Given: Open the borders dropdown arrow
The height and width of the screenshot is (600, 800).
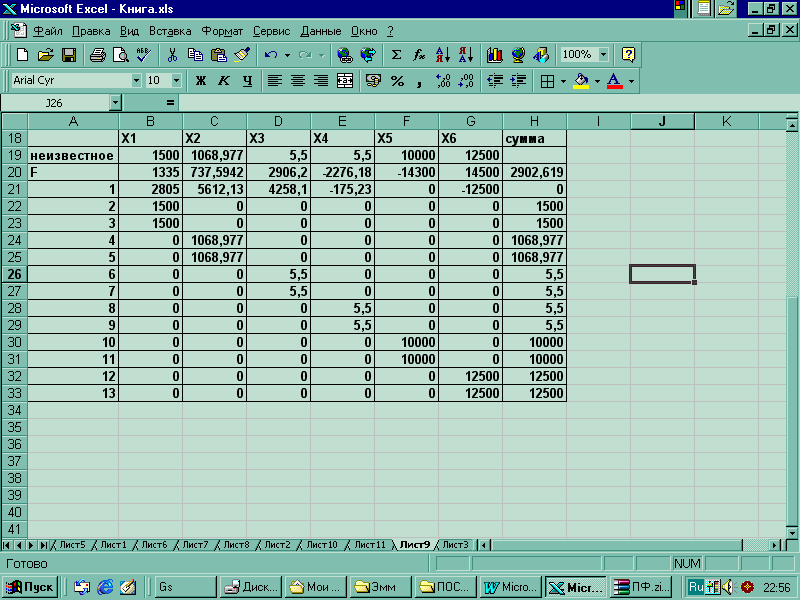Looking at the screenshot, I should point(563,81).
